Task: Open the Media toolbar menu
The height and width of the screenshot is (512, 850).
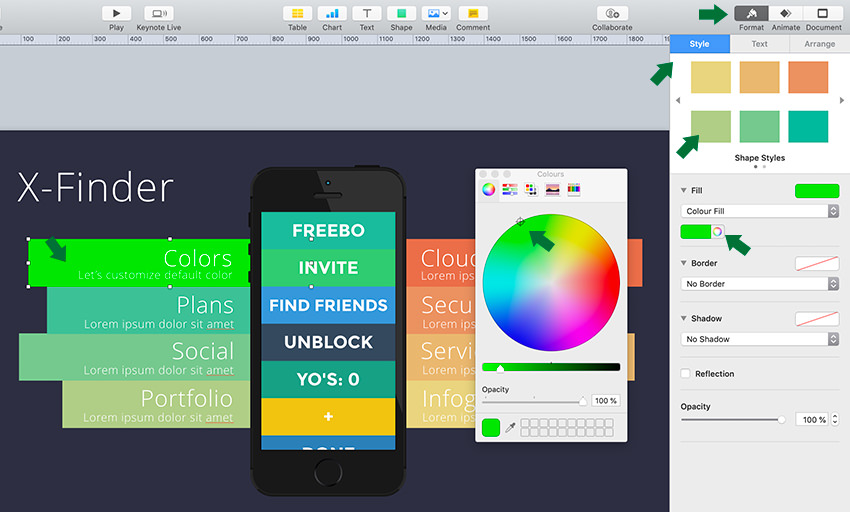Action: point(436,14)
